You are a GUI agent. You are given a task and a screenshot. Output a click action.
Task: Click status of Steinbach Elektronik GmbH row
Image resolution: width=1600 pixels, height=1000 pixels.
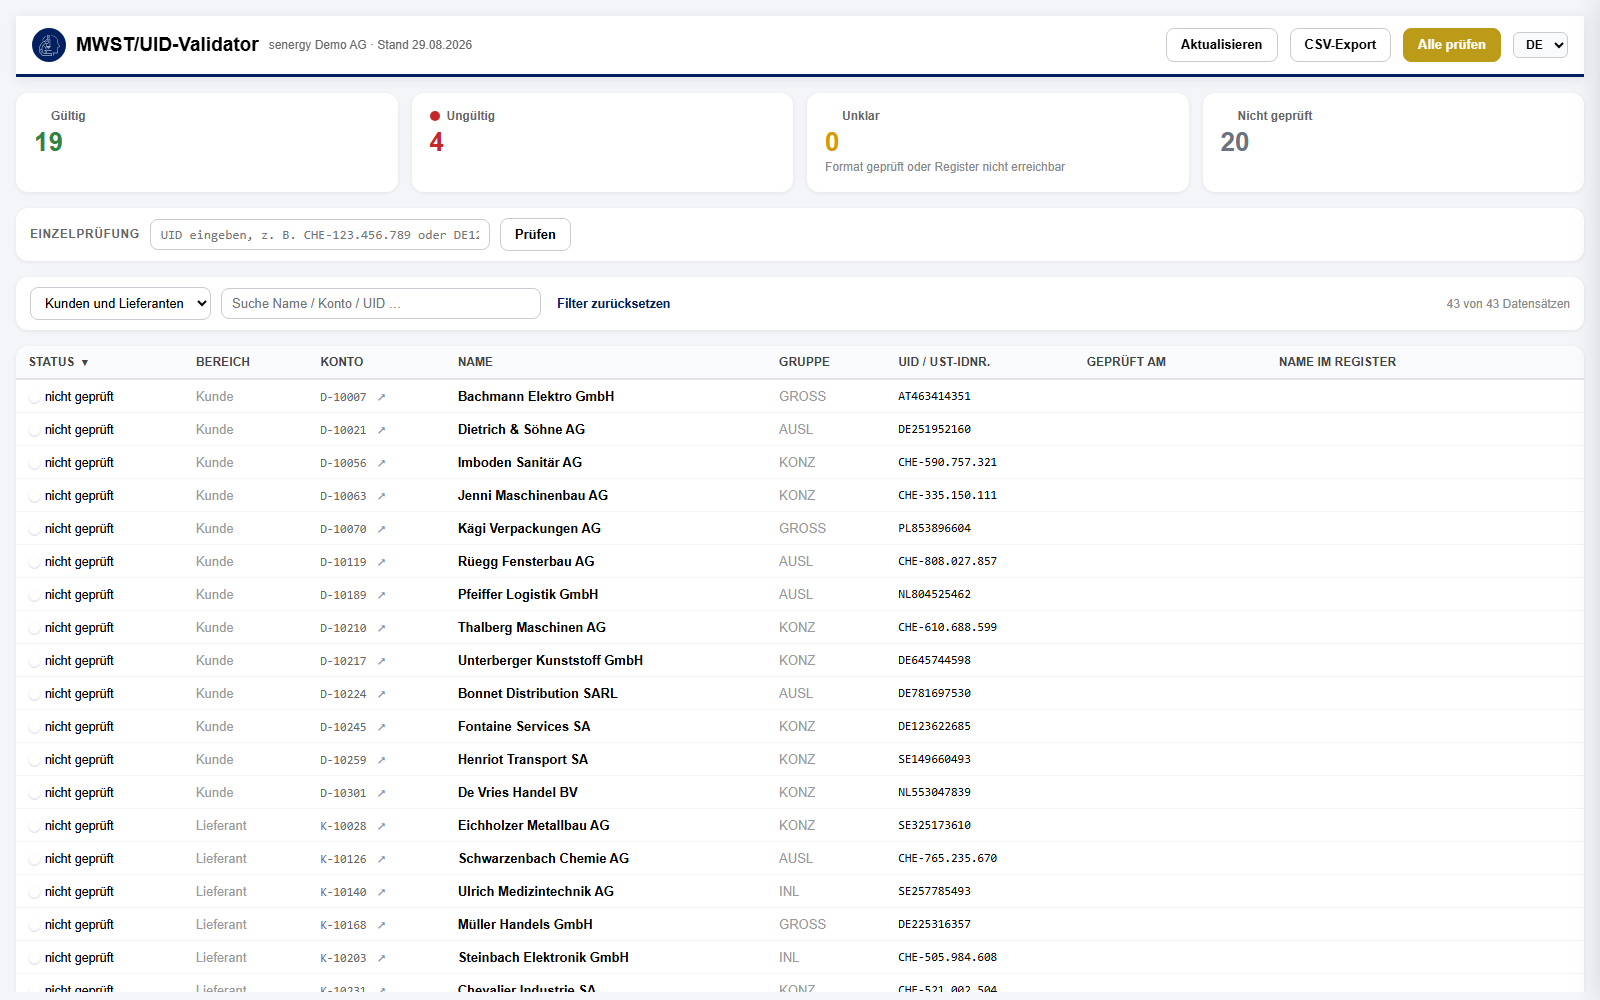[72, 958]
